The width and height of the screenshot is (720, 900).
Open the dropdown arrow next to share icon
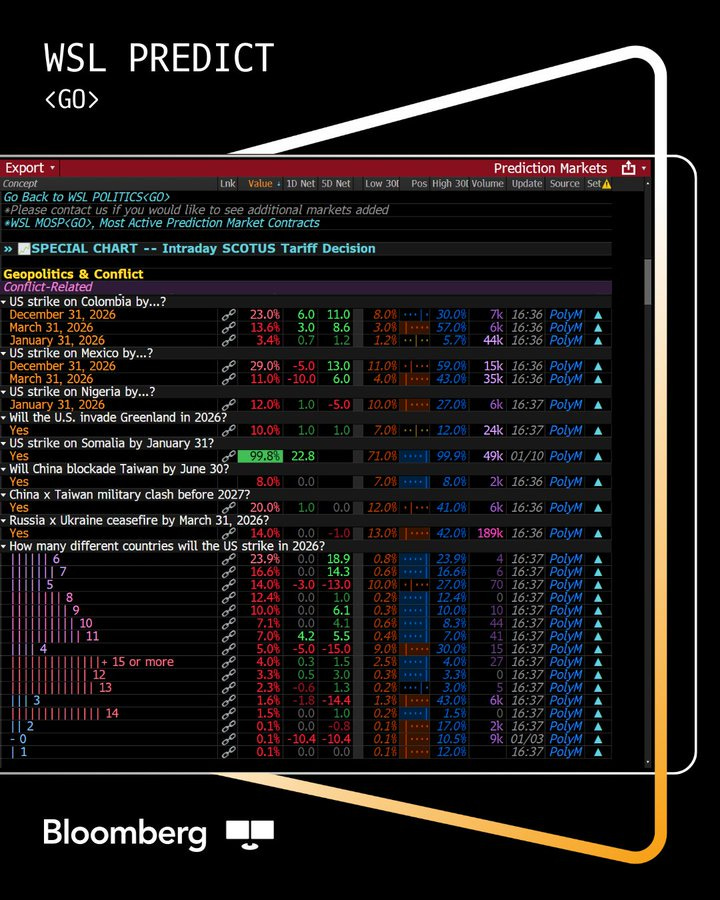coord(644,168)
